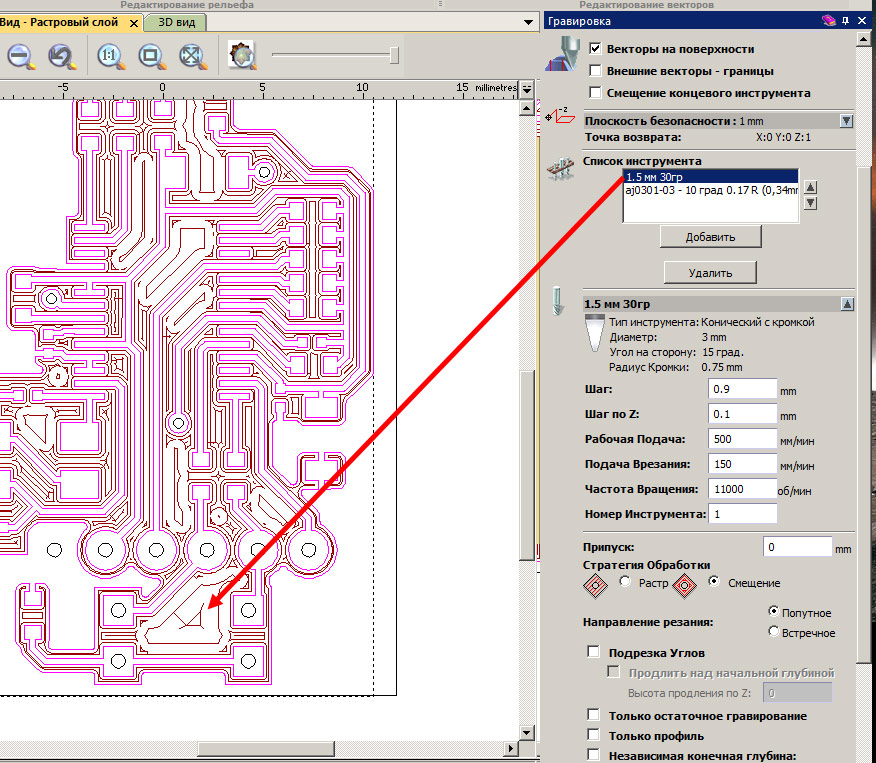Screen dimensions: 876x763
Task: Open the view tabs dropdown arrow
Action: [528, 22]
